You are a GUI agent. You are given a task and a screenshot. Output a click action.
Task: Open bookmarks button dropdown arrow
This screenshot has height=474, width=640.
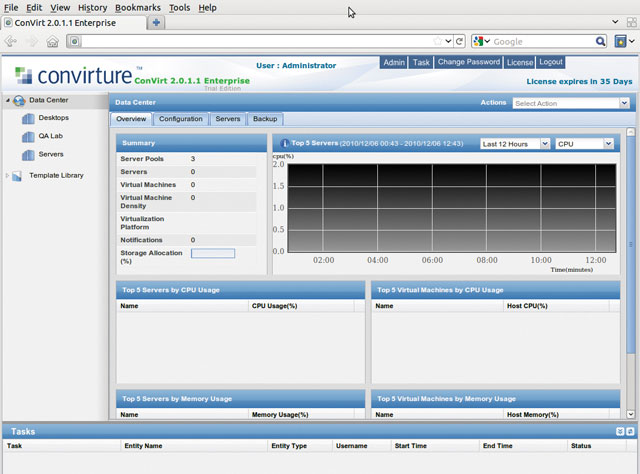[632, 41]
